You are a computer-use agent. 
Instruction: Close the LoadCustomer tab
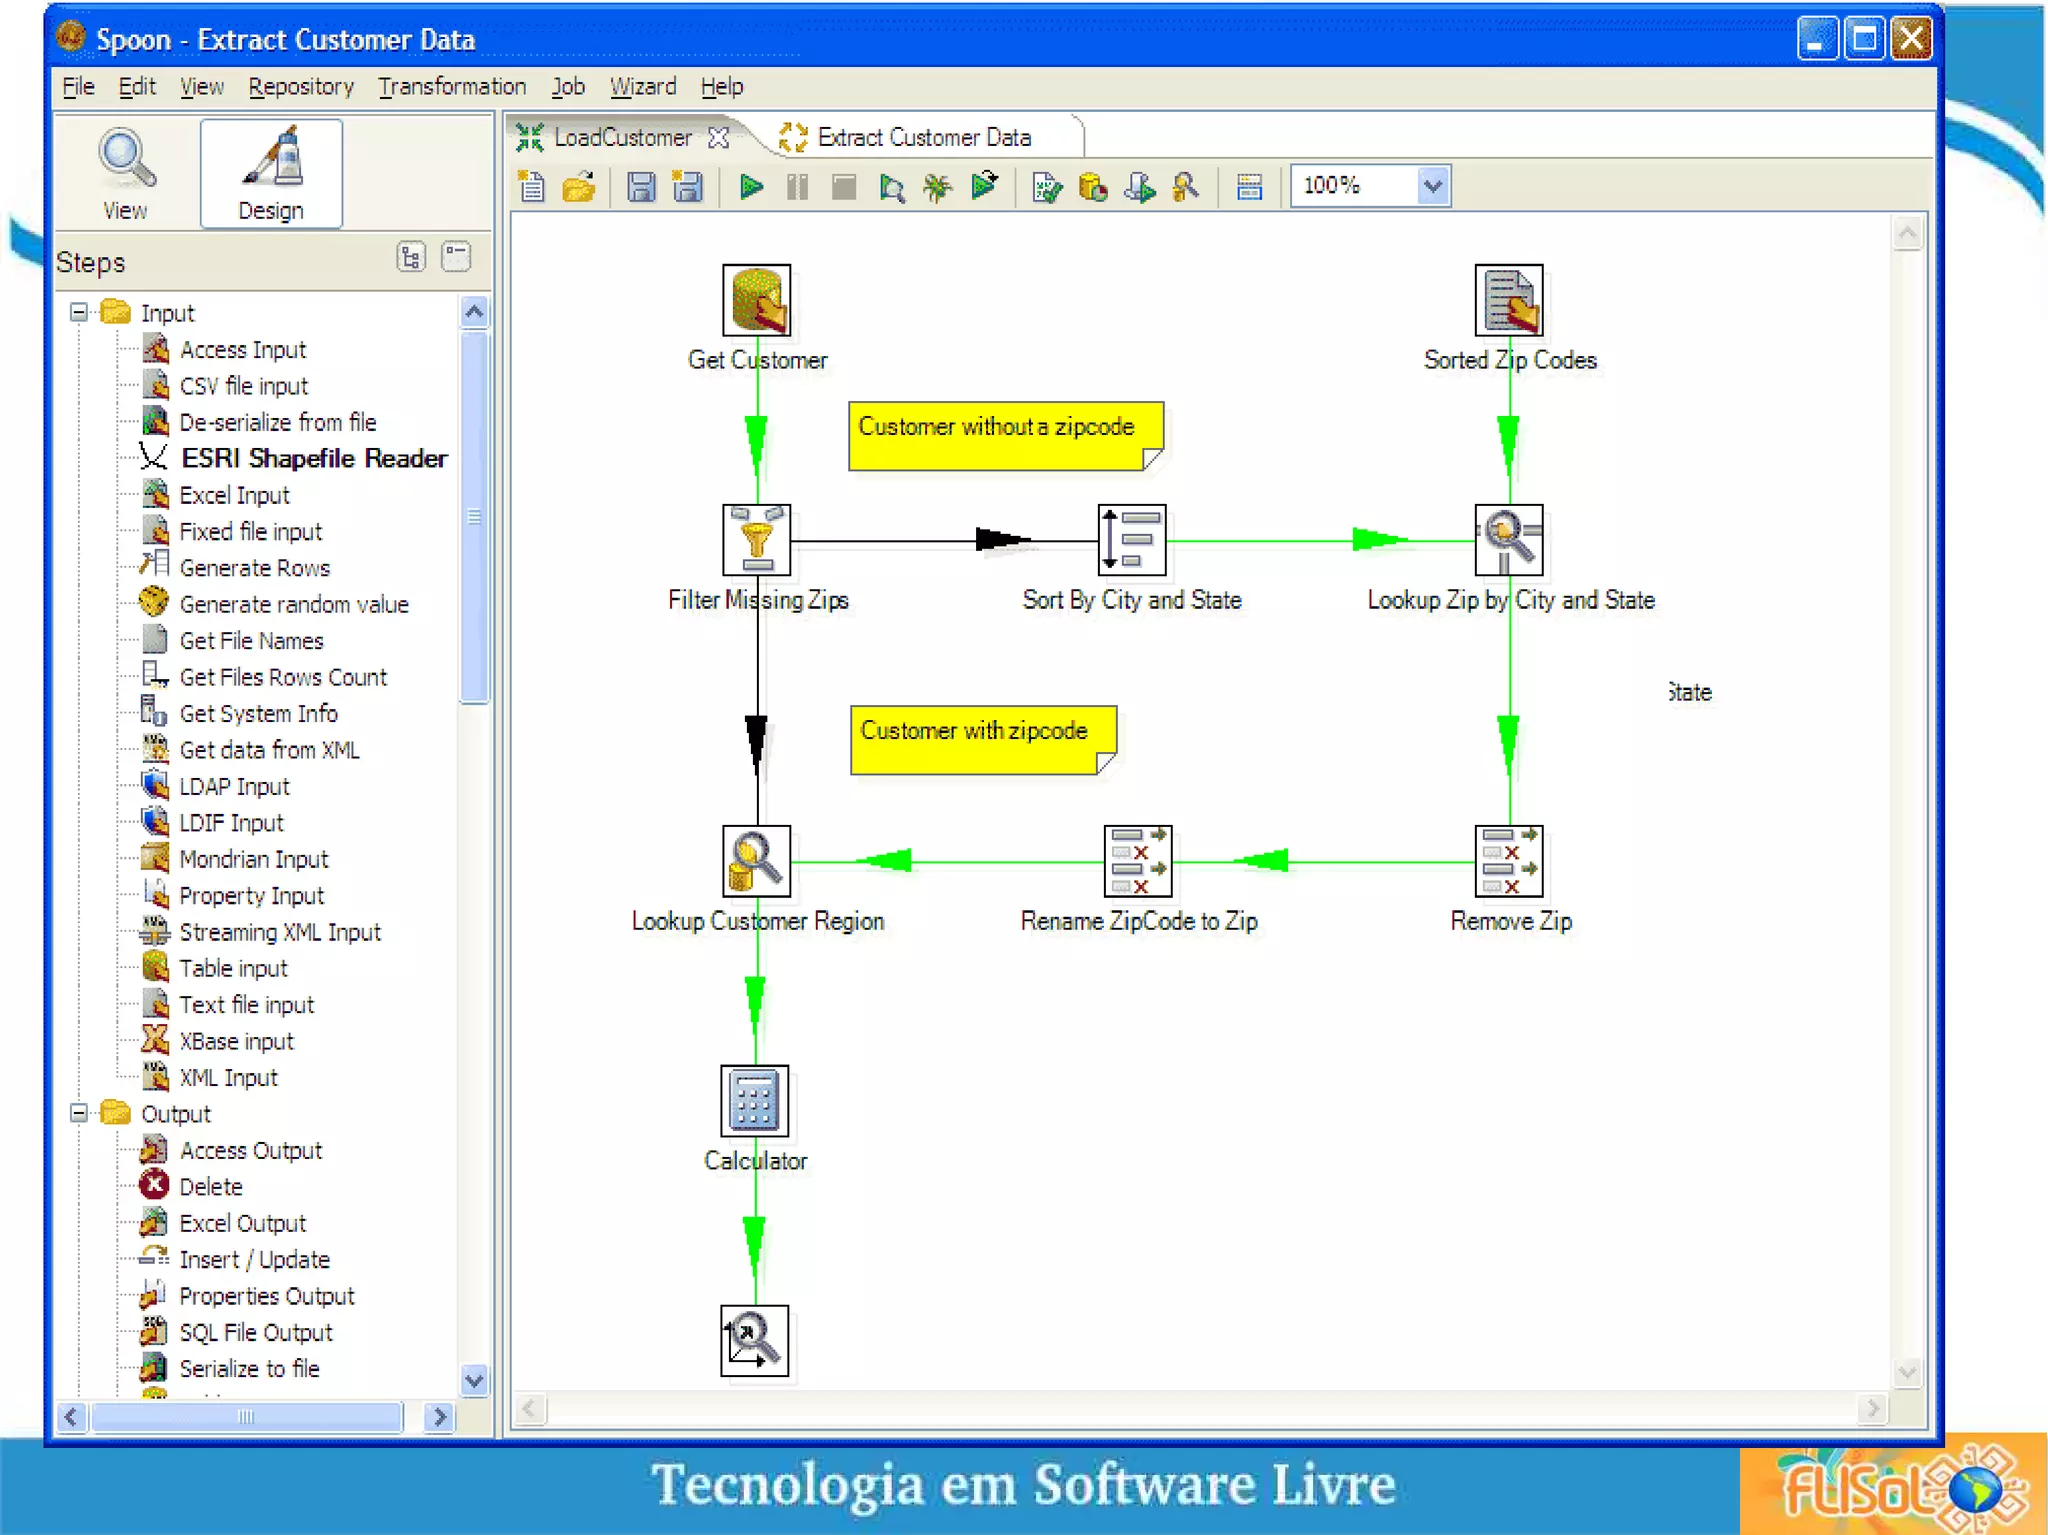(718, 138)
